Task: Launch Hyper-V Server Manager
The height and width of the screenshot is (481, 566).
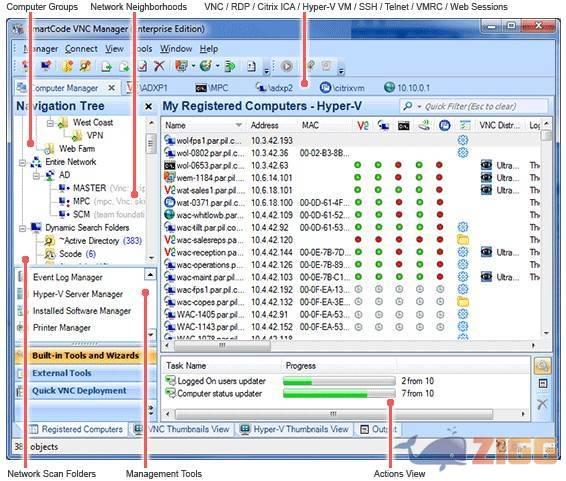Action: pyautogui.click(x=78, y=294)
